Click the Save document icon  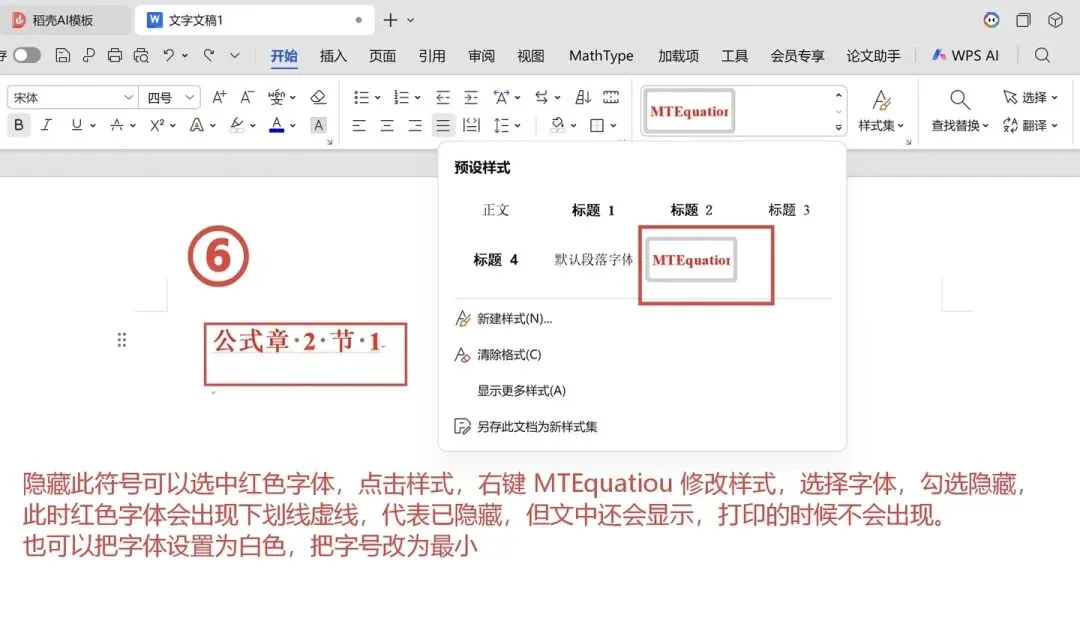tap(63, 56)
